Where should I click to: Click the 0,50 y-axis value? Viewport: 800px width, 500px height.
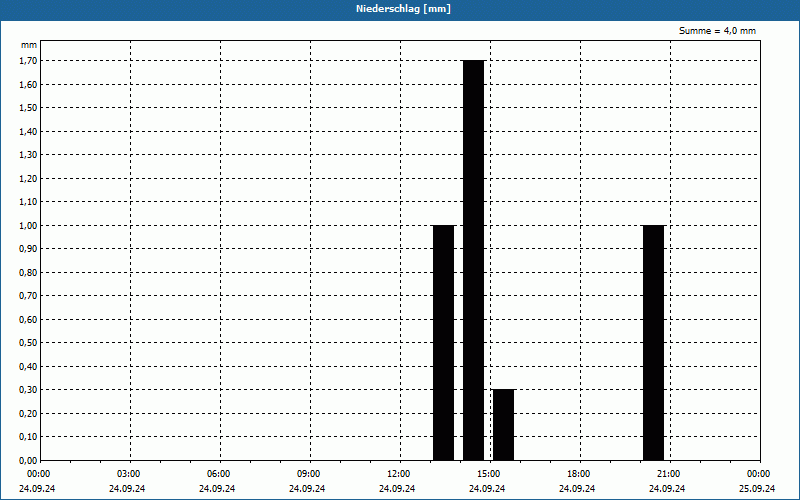(28, 342)
